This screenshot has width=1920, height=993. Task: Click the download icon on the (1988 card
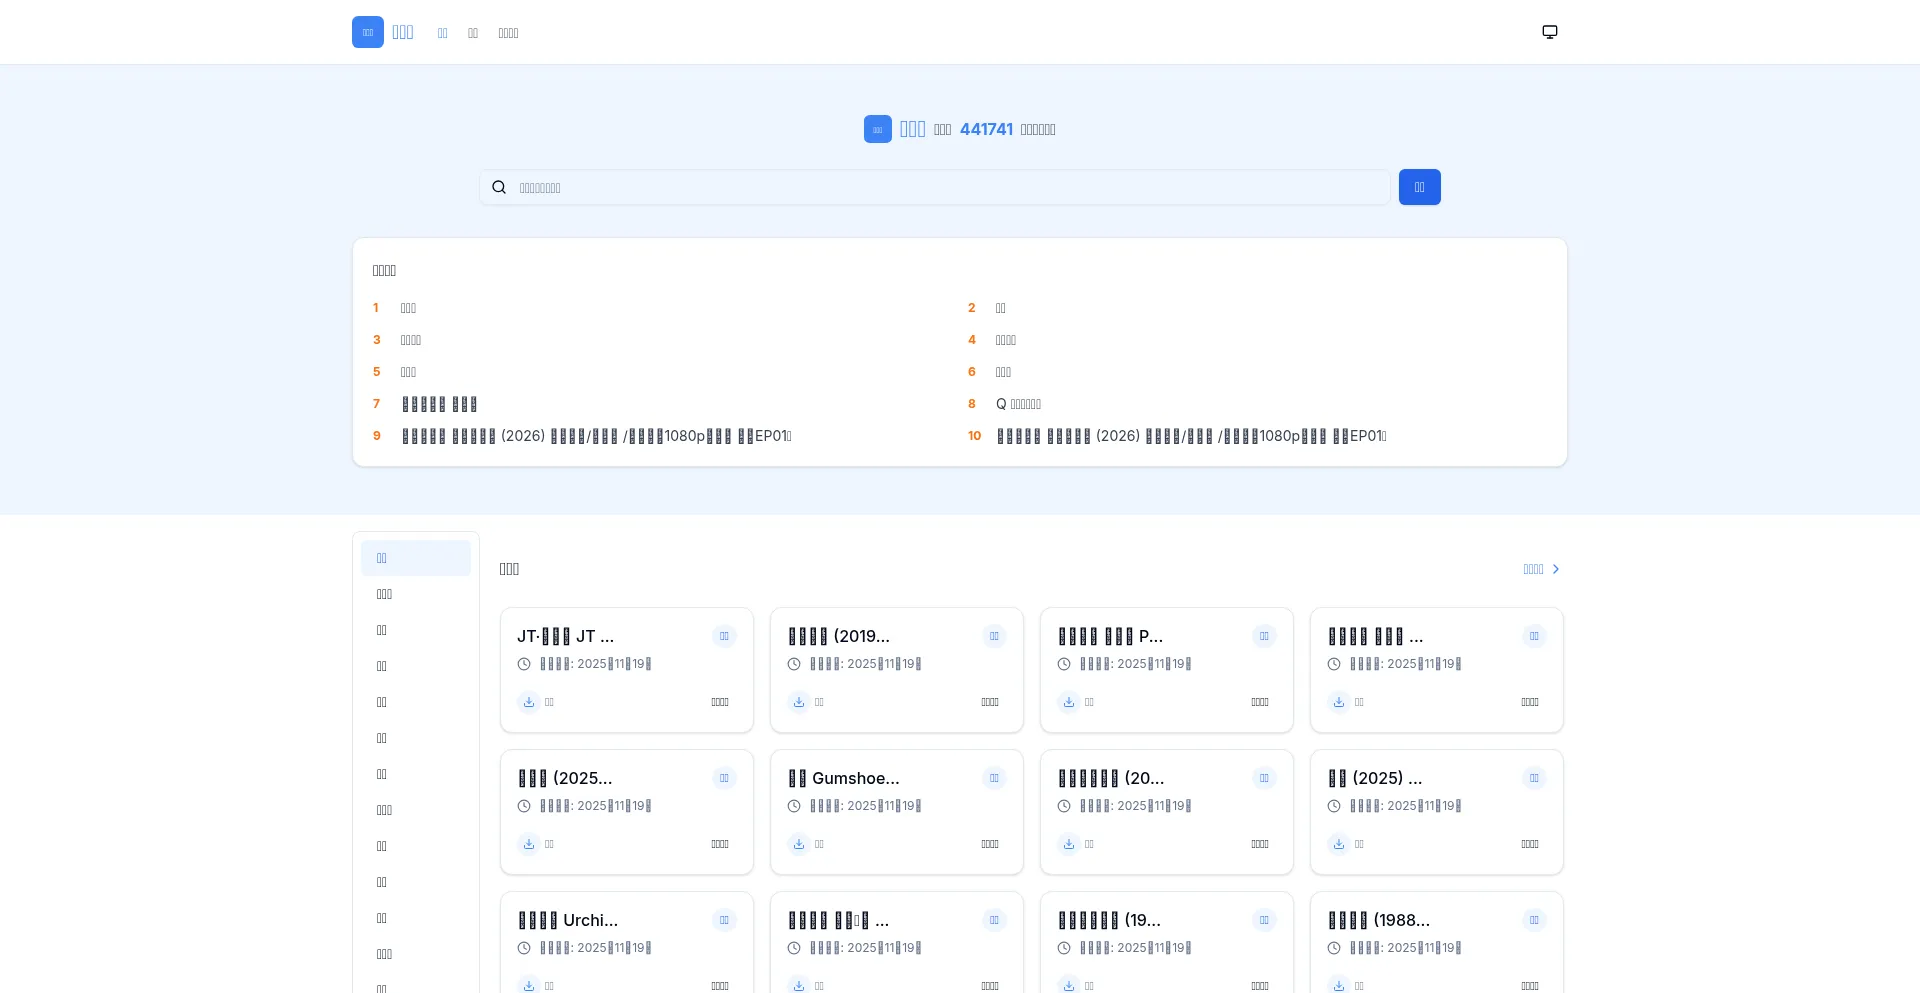[x=1339, y=985]
